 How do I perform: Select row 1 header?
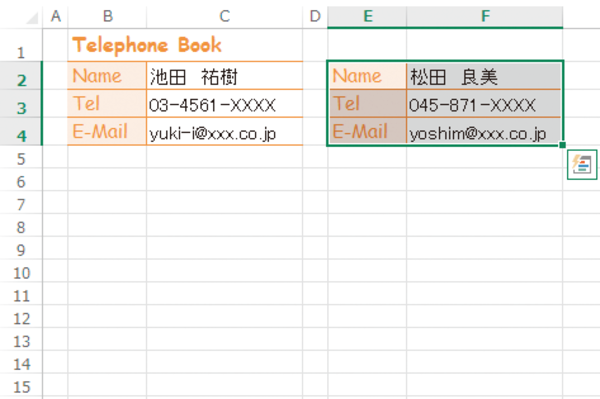tap(21, 45)
